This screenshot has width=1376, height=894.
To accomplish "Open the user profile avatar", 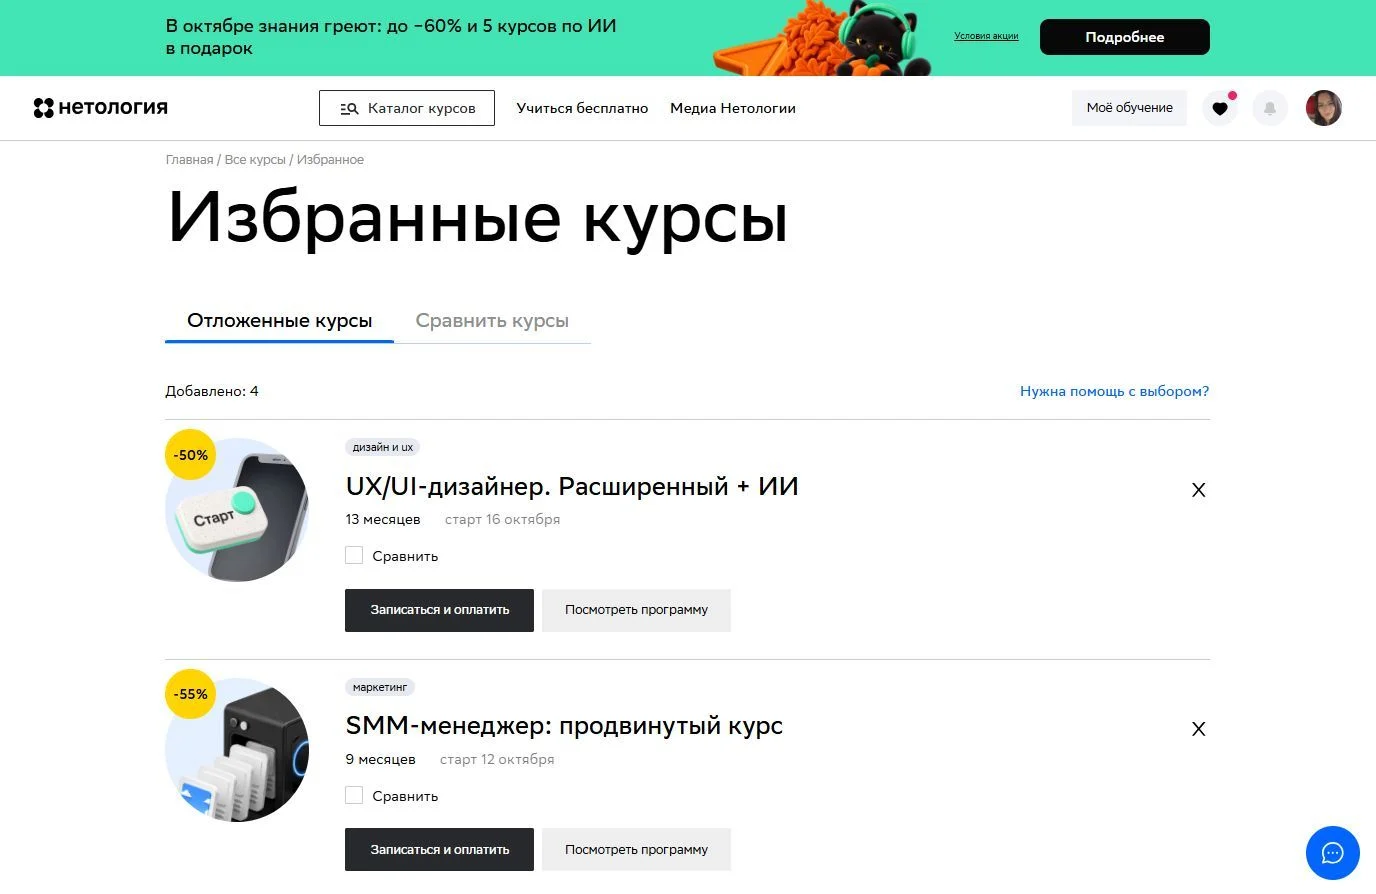I will pyautogui.click(x=1324, y=108).
